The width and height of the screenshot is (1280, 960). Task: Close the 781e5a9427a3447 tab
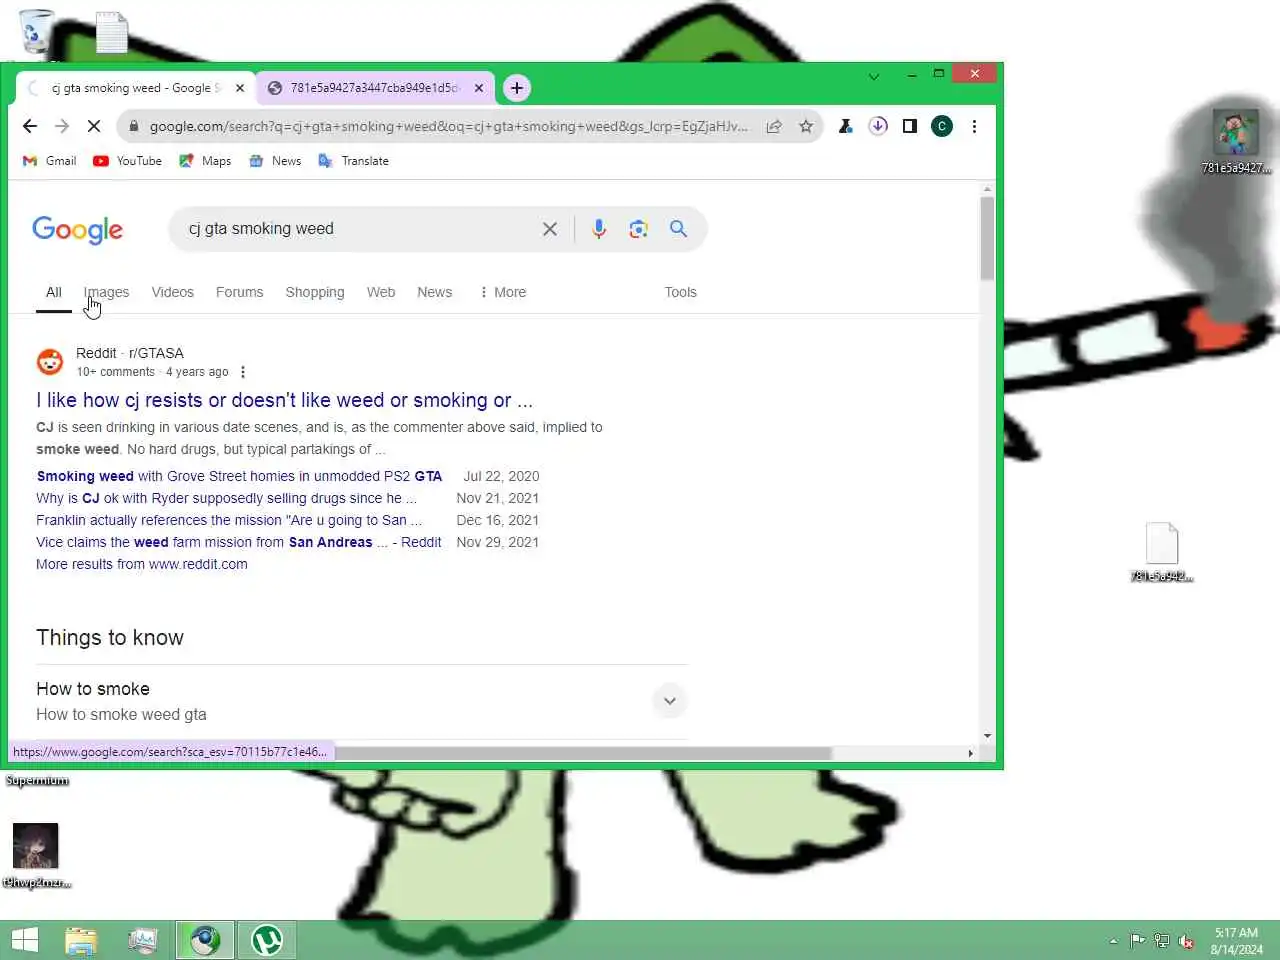479,88
